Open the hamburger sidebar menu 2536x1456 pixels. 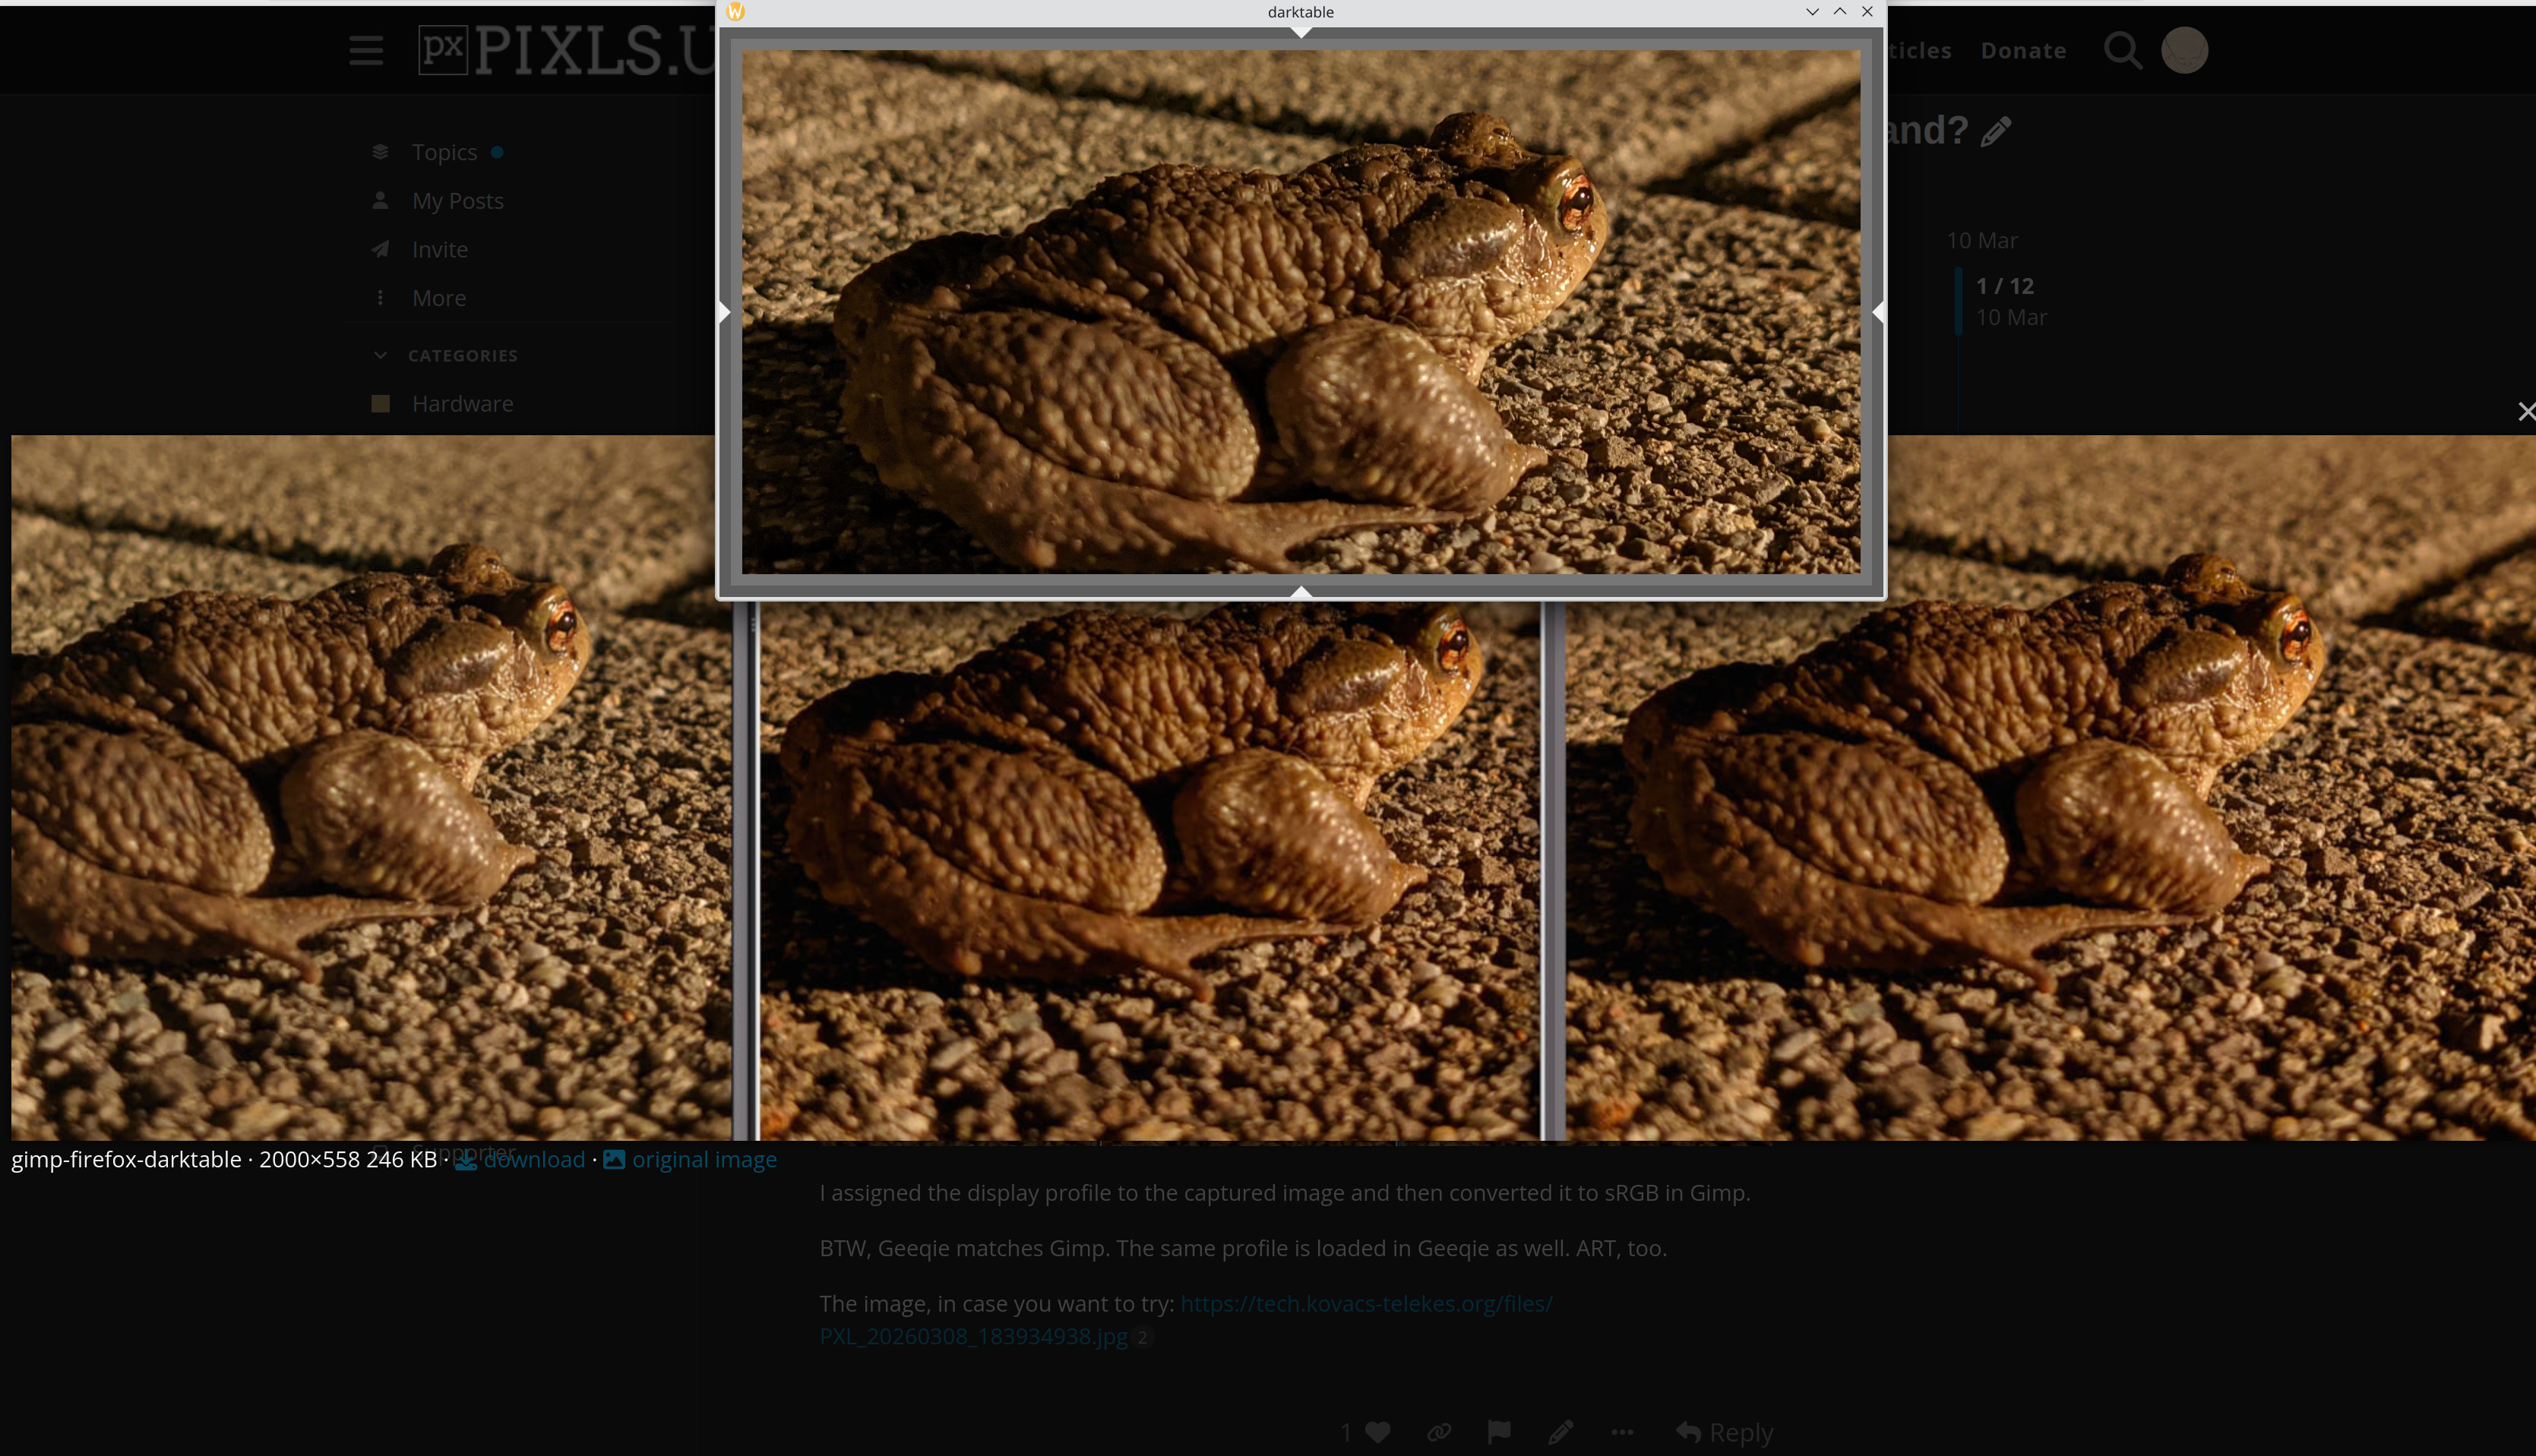coord(366,50)
